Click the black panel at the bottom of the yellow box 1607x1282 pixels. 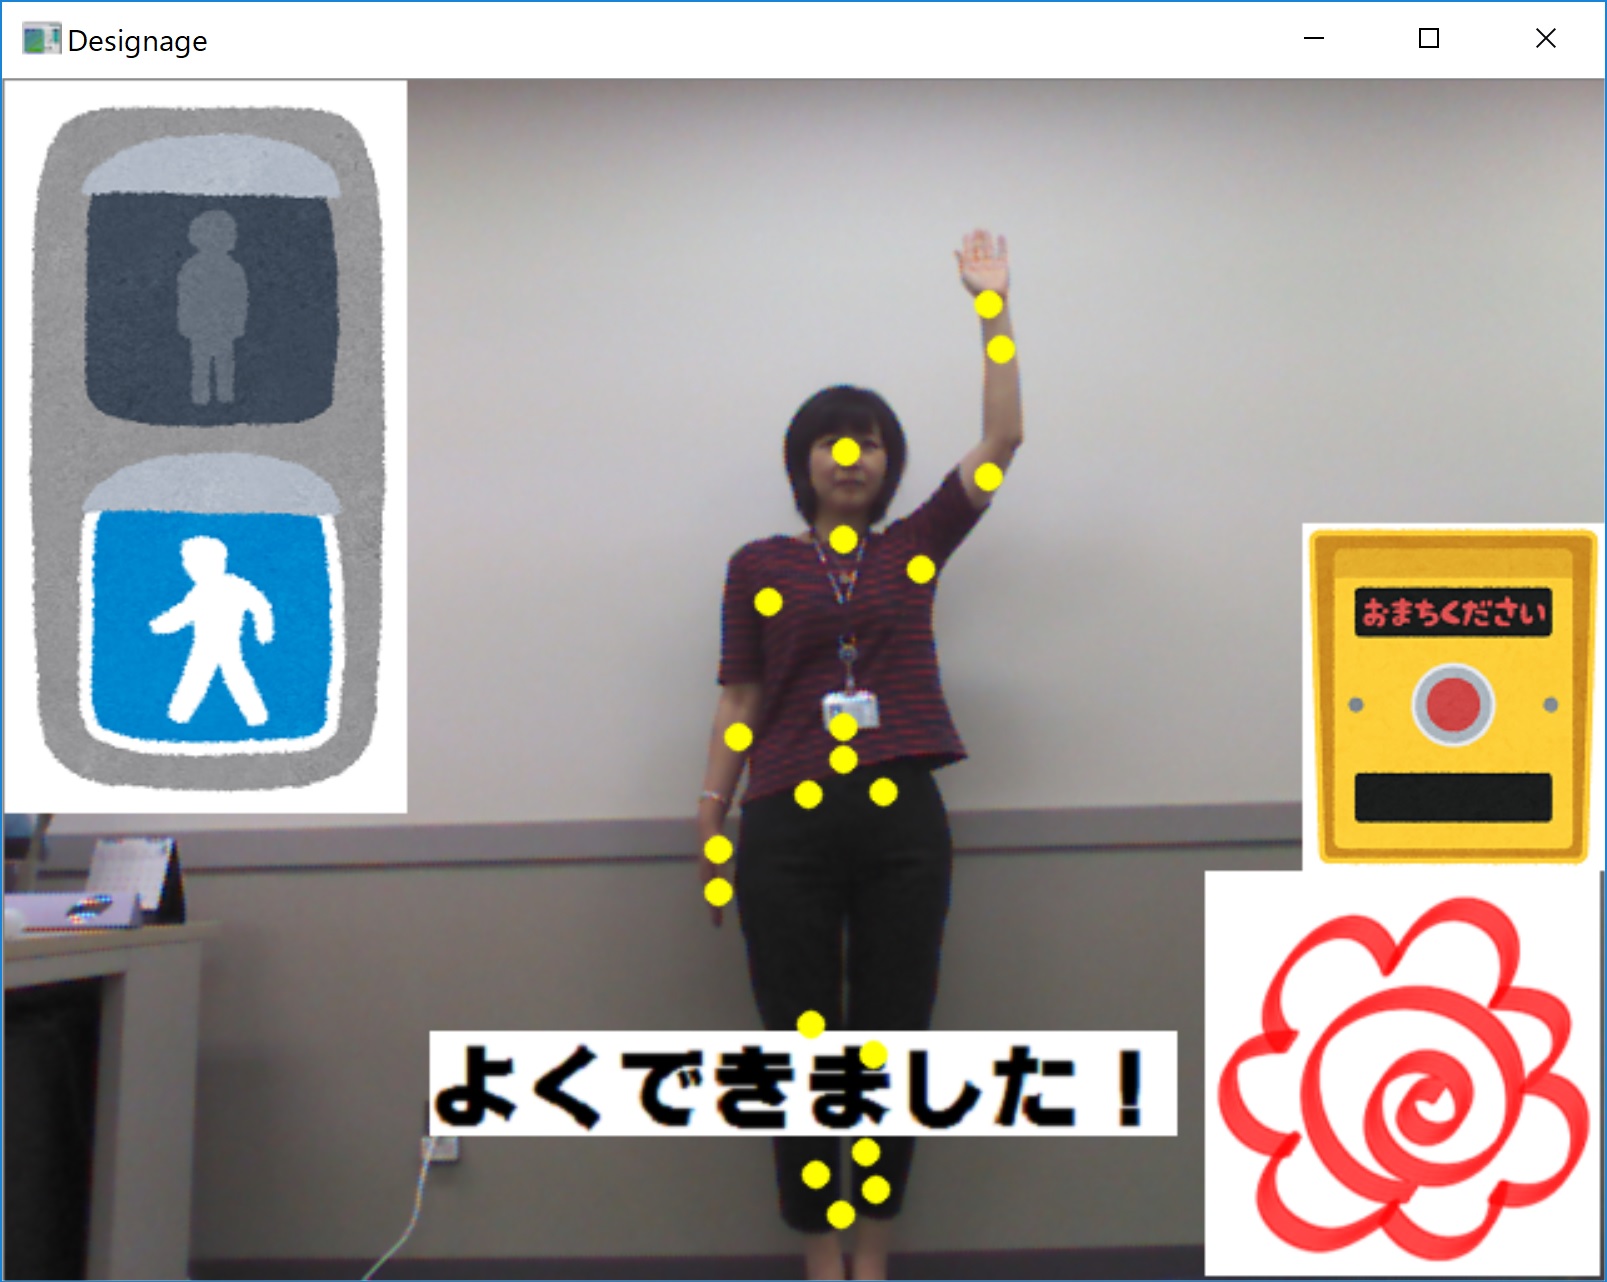tap(1453, 797)
